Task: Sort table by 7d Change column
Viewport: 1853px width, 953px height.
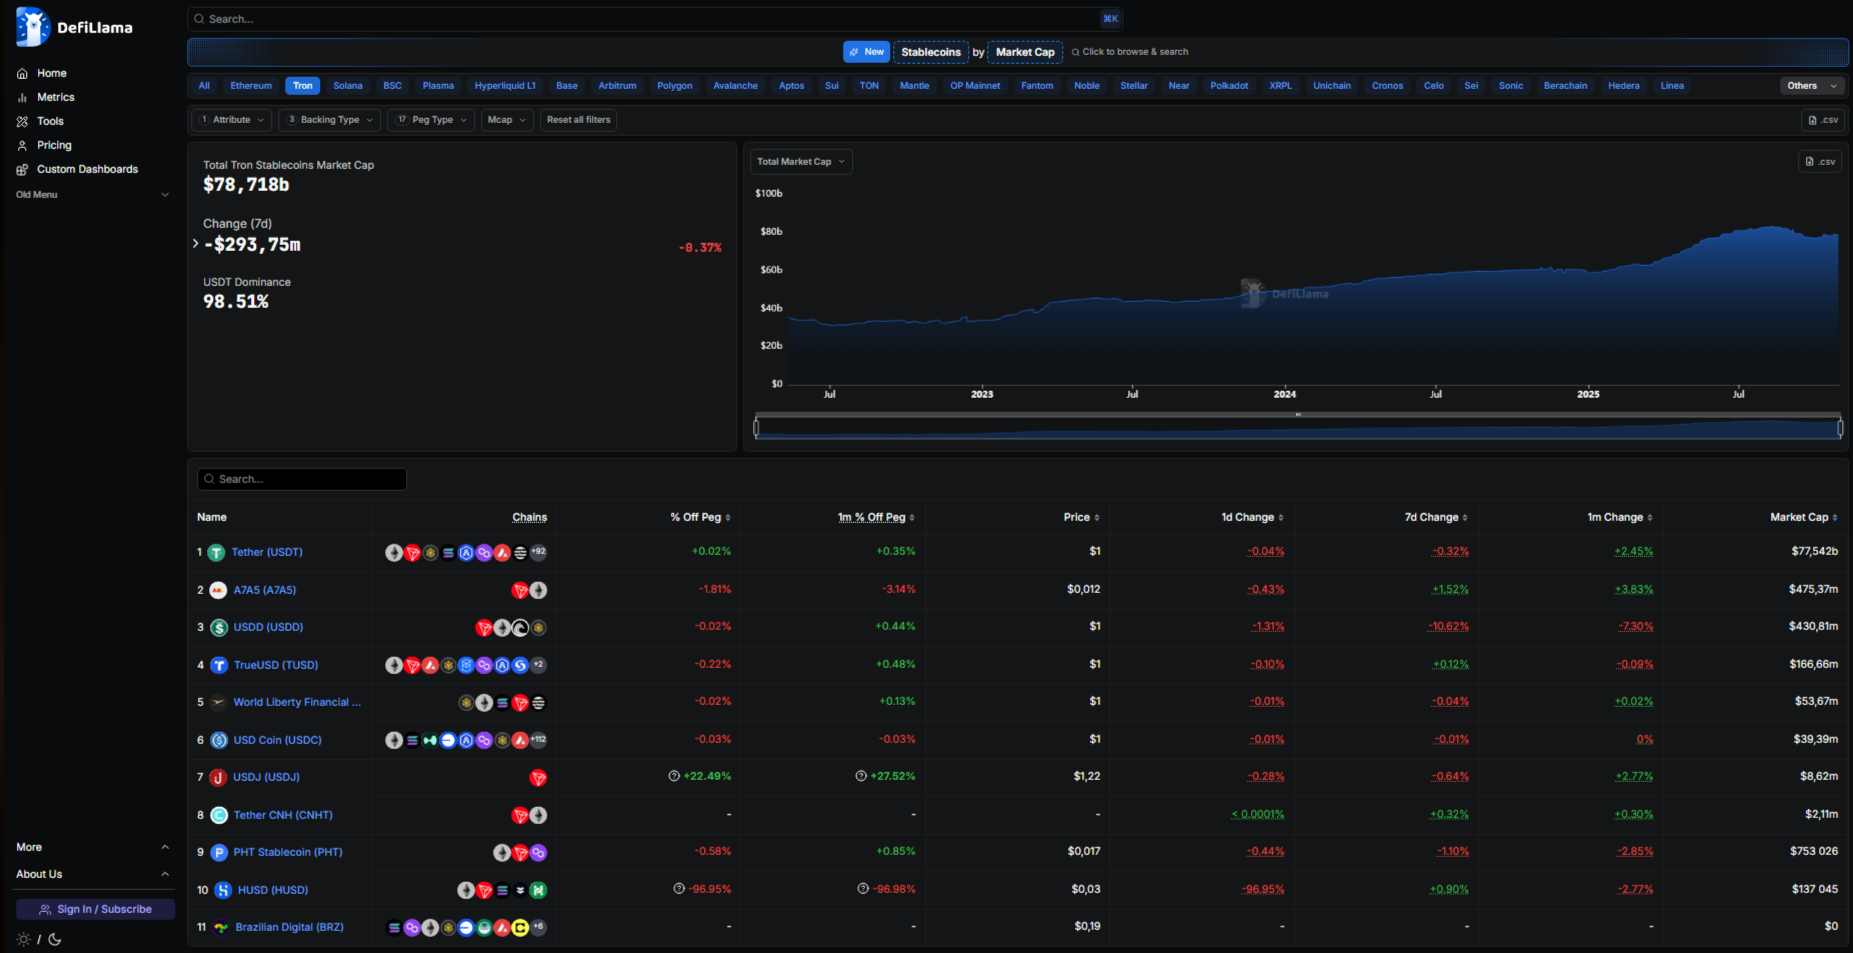Action: (1436, 517)
